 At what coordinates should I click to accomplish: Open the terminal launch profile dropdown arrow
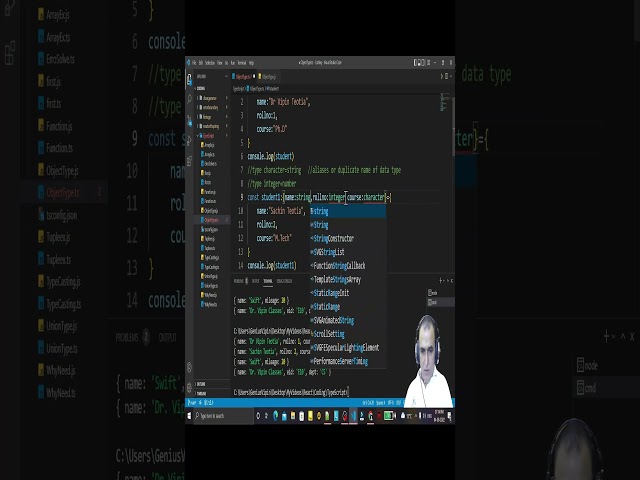(x=444, y=280)
